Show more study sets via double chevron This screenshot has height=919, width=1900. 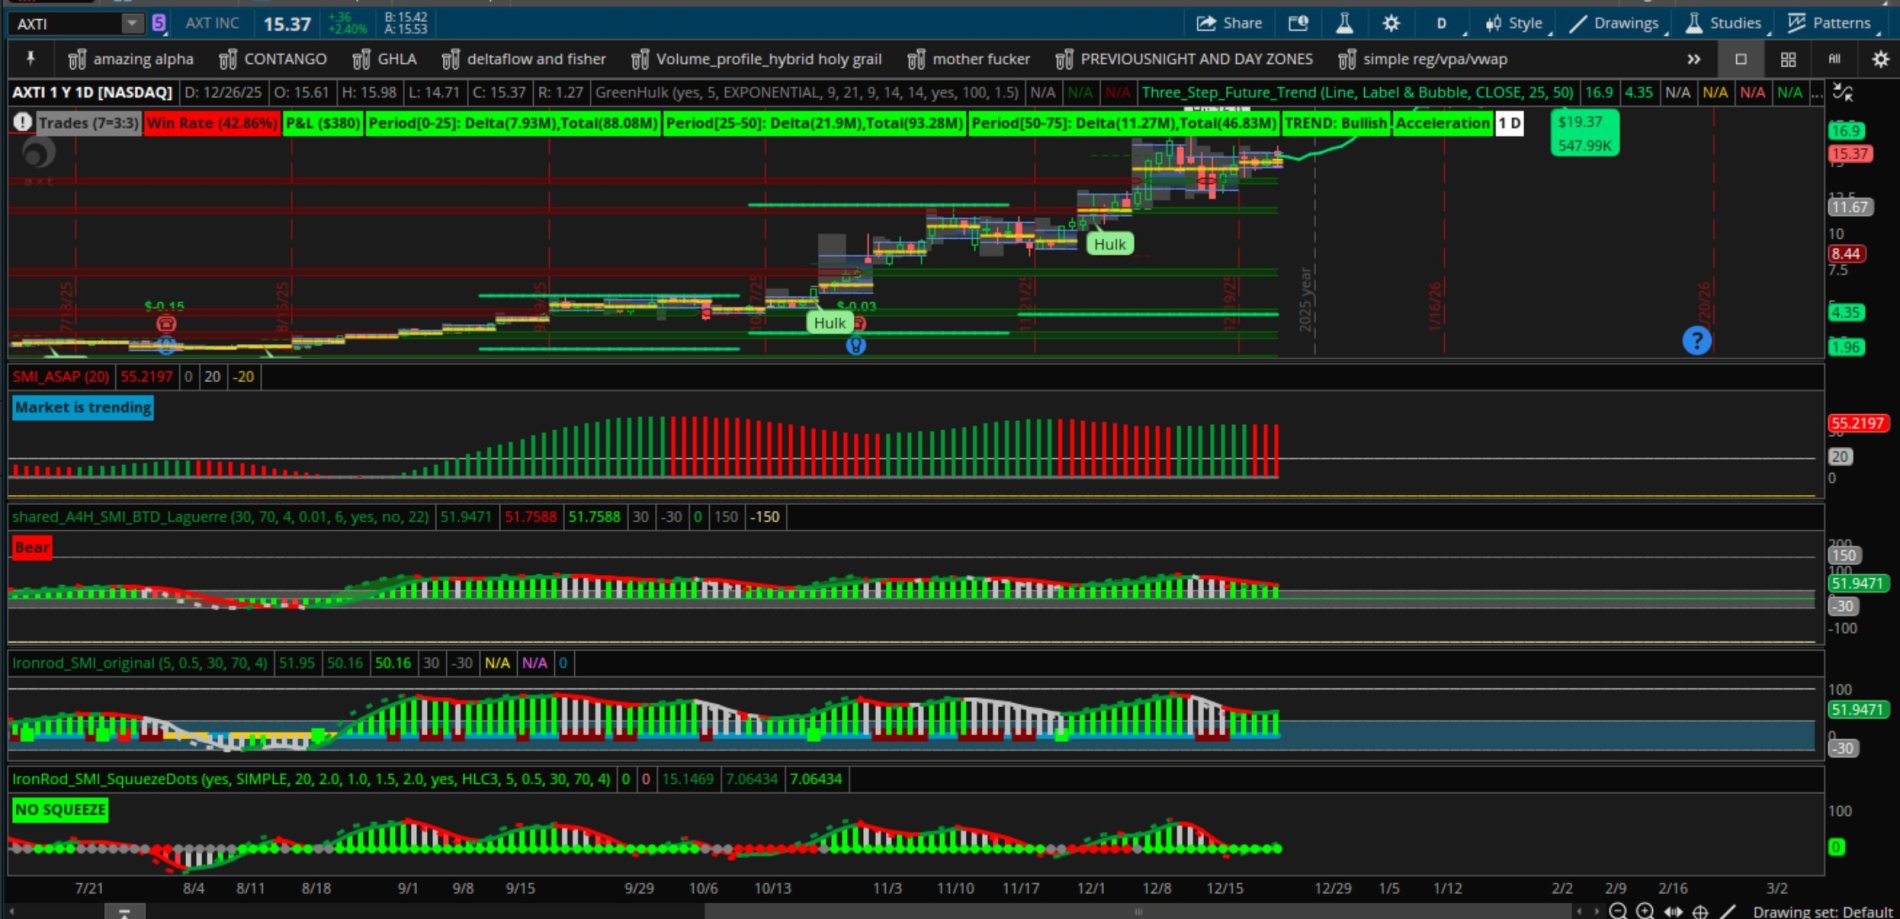click(x=1693, y=59)
